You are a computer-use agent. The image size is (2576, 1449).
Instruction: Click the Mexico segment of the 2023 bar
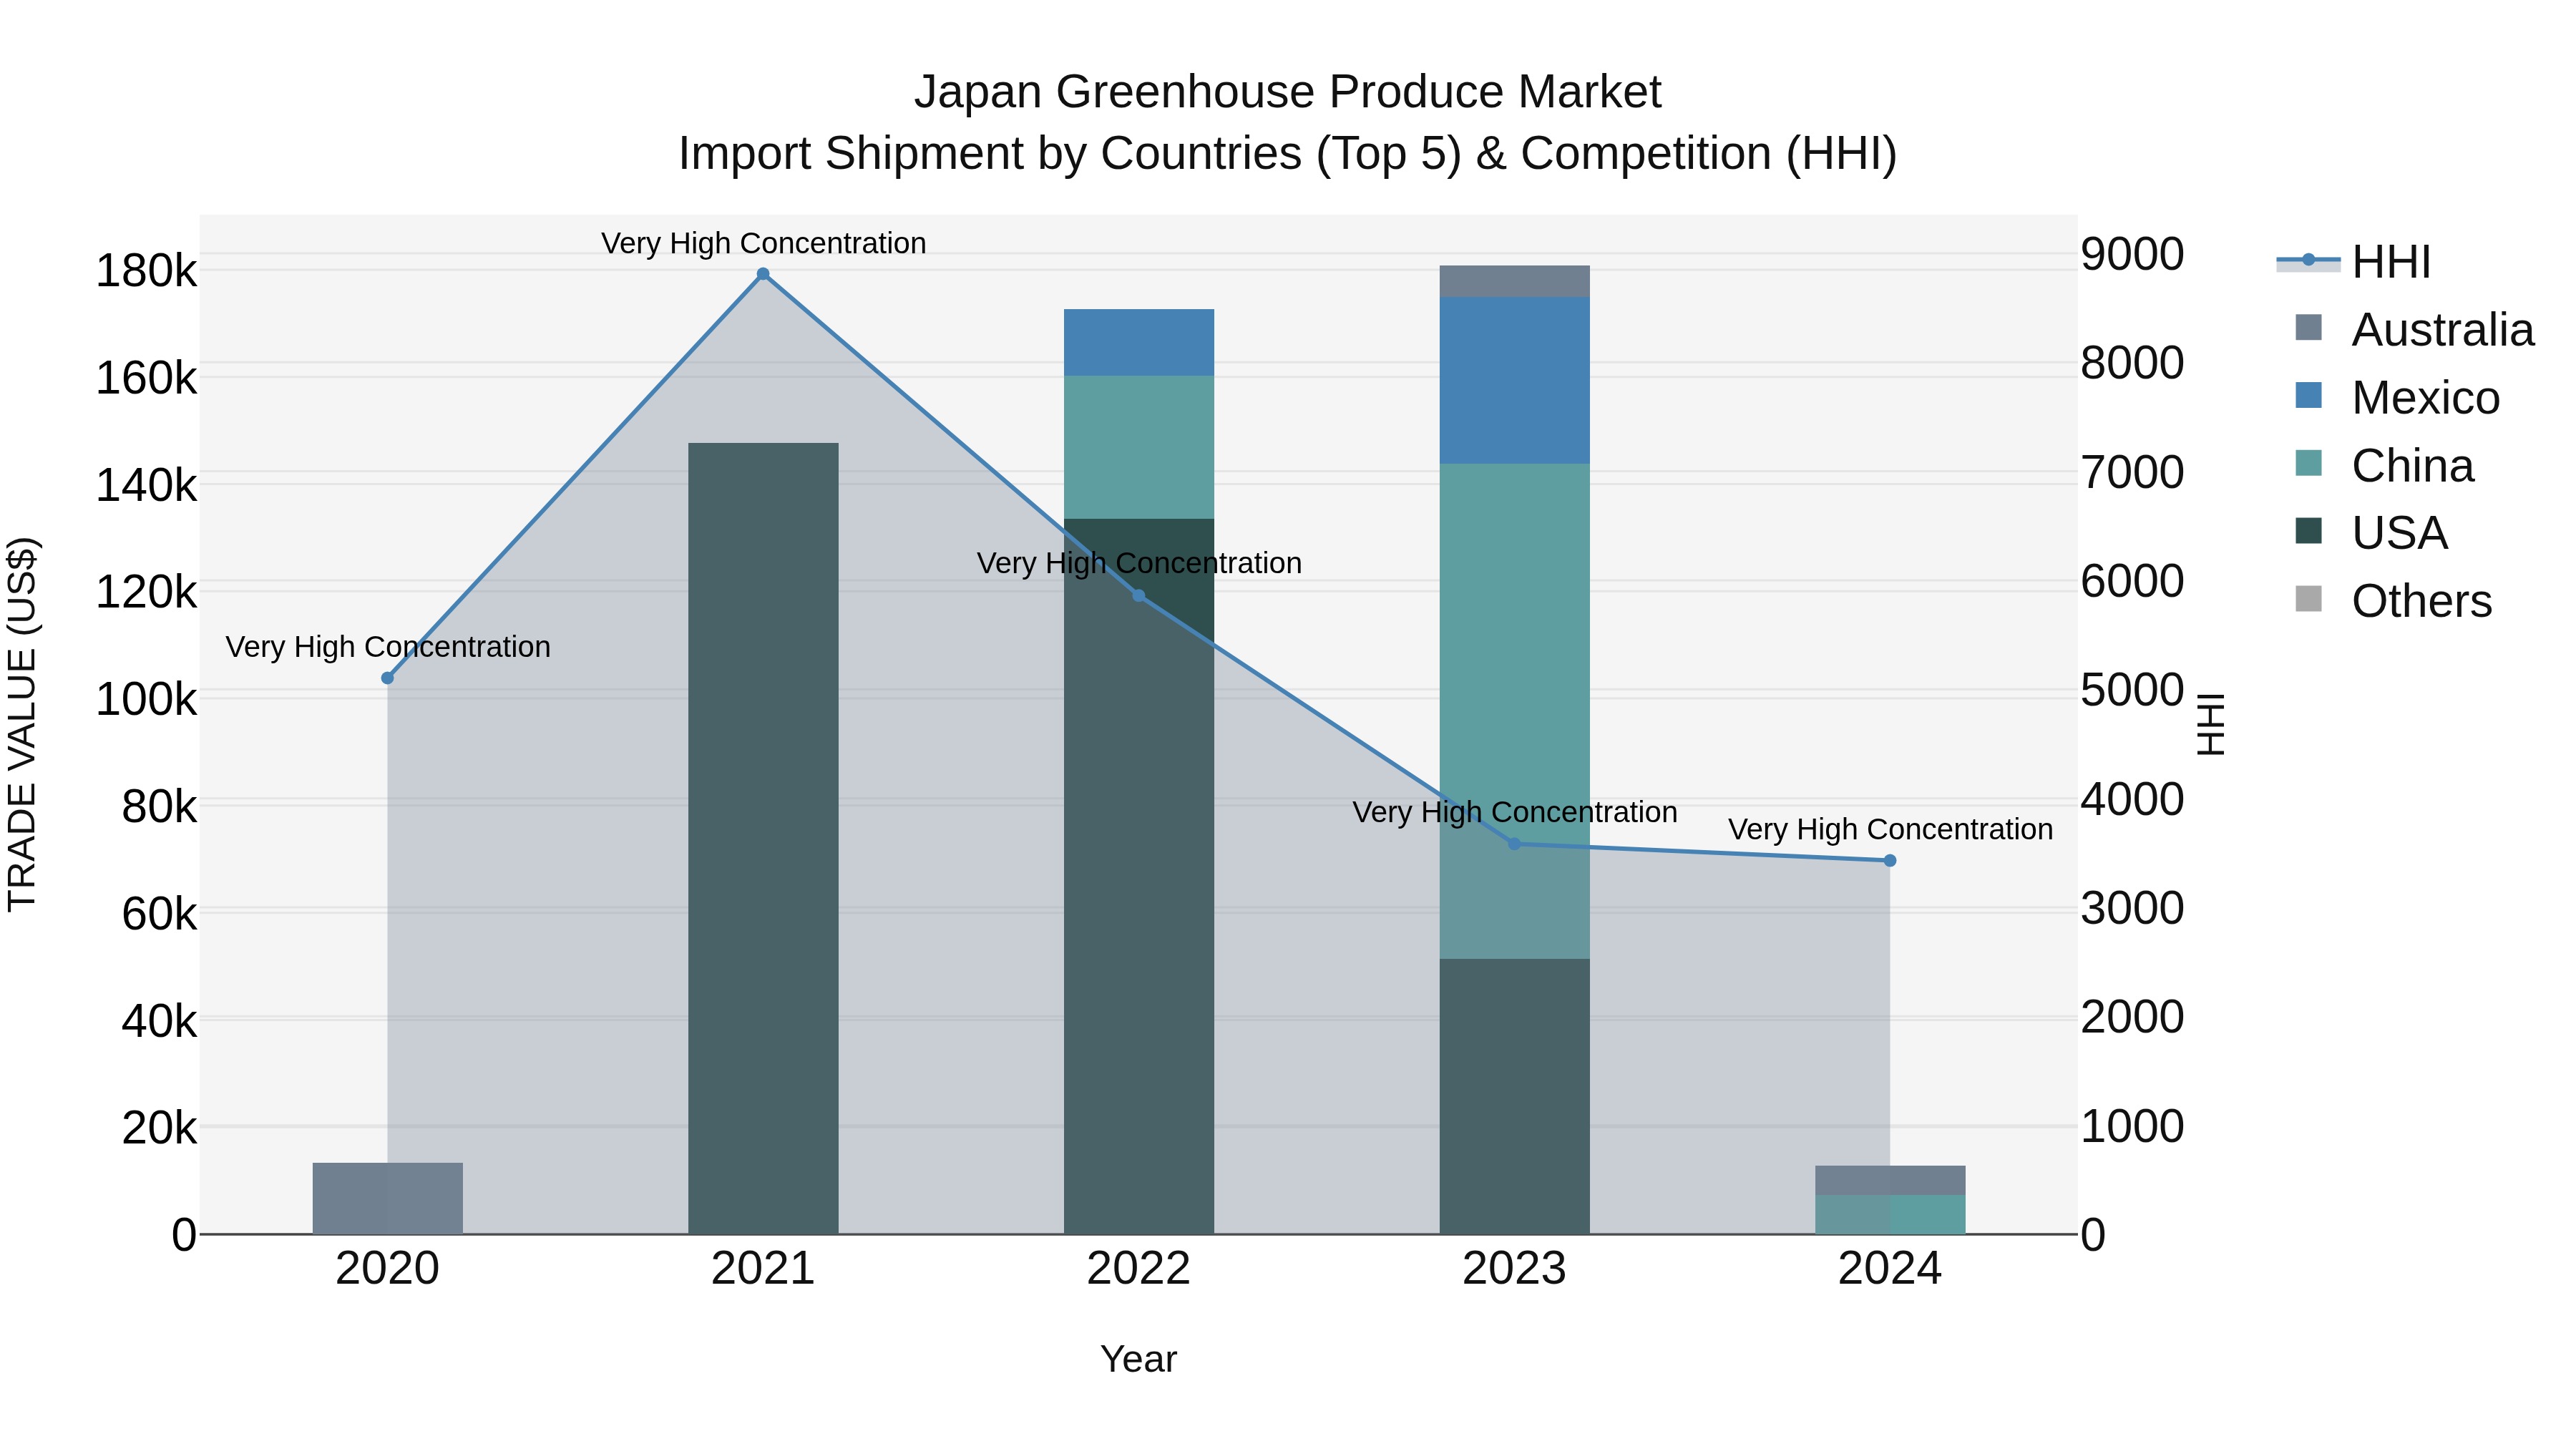pos(1514,380)
